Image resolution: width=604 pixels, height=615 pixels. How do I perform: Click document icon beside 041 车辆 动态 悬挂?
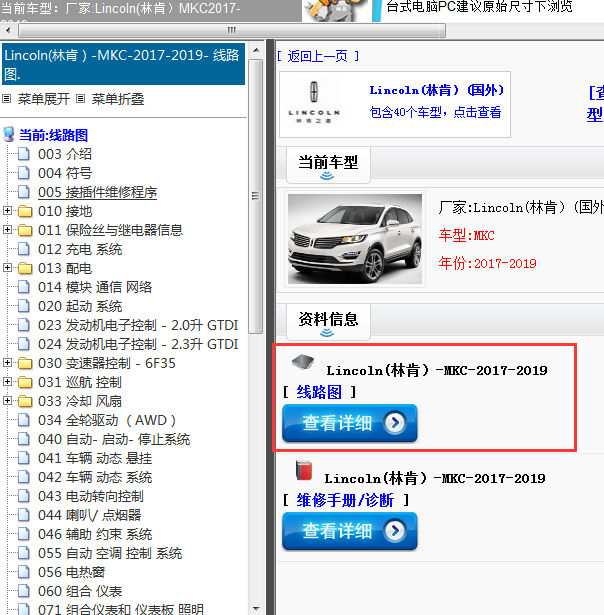[24, 458]
